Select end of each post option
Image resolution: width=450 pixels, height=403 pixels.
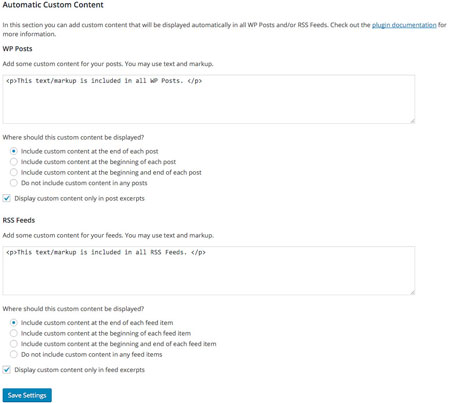pyautogui.click(x=13, y=151)
